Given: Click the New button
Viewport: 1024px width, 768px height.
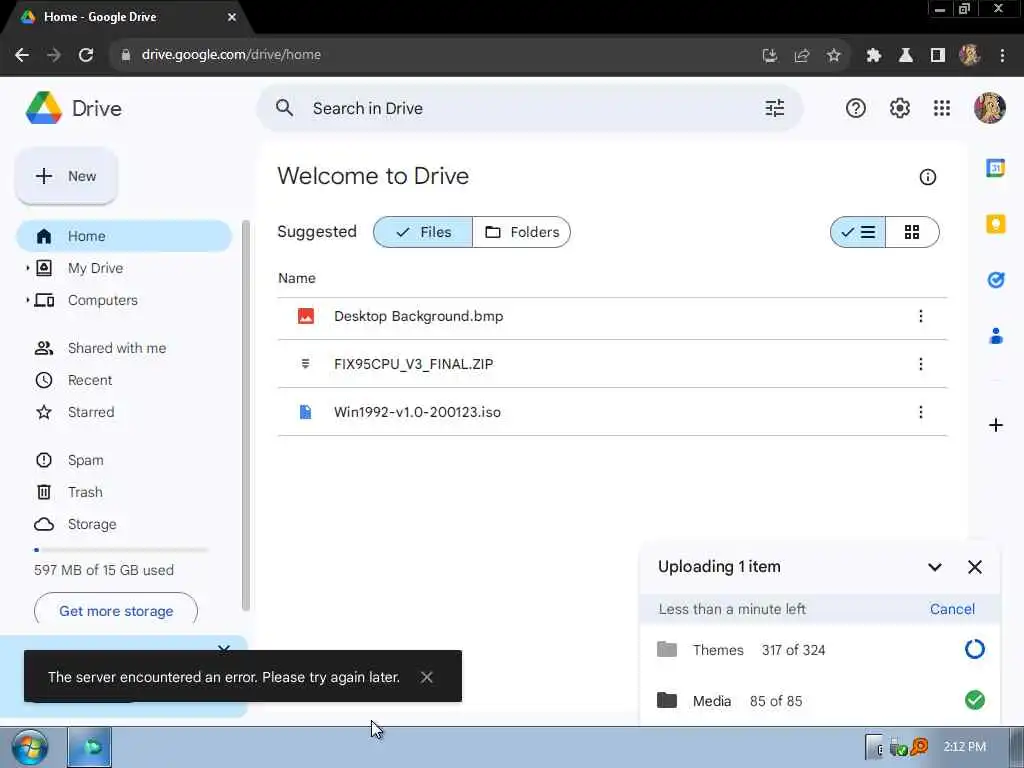Looking at the screenshot, I should [67, 176].
